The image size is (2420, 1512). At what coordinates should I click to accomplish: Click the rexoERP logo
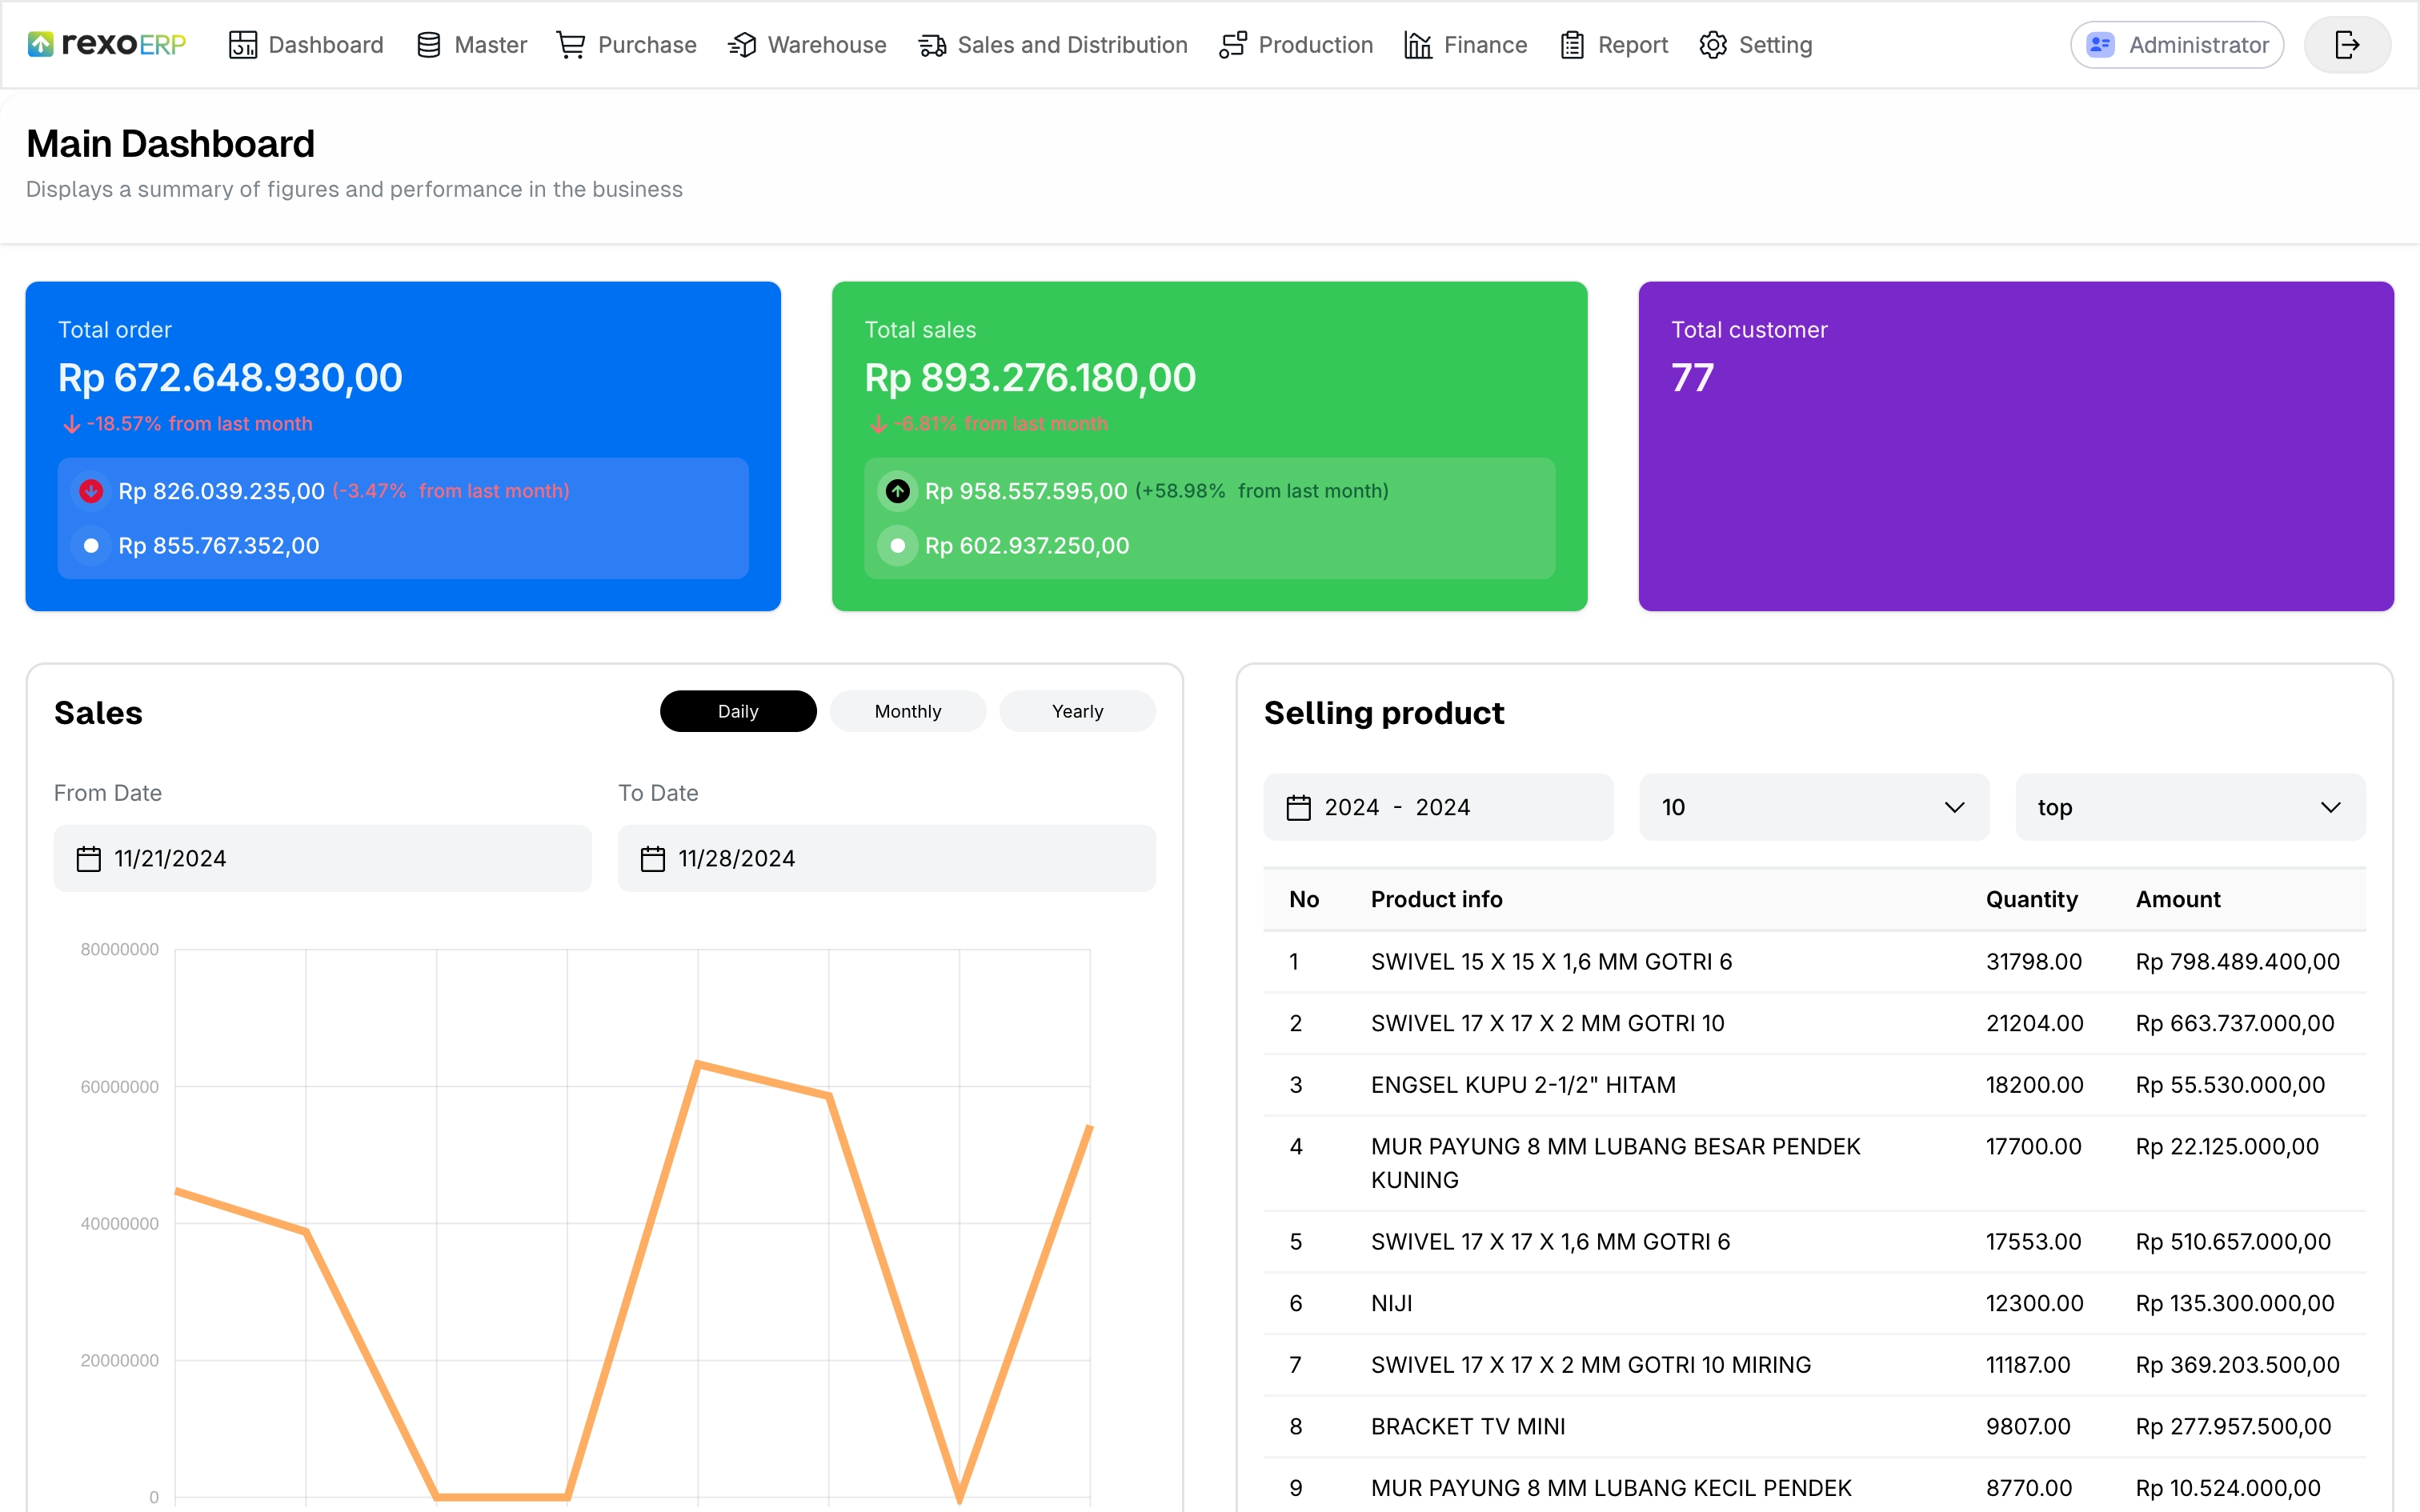pos(106,44)
